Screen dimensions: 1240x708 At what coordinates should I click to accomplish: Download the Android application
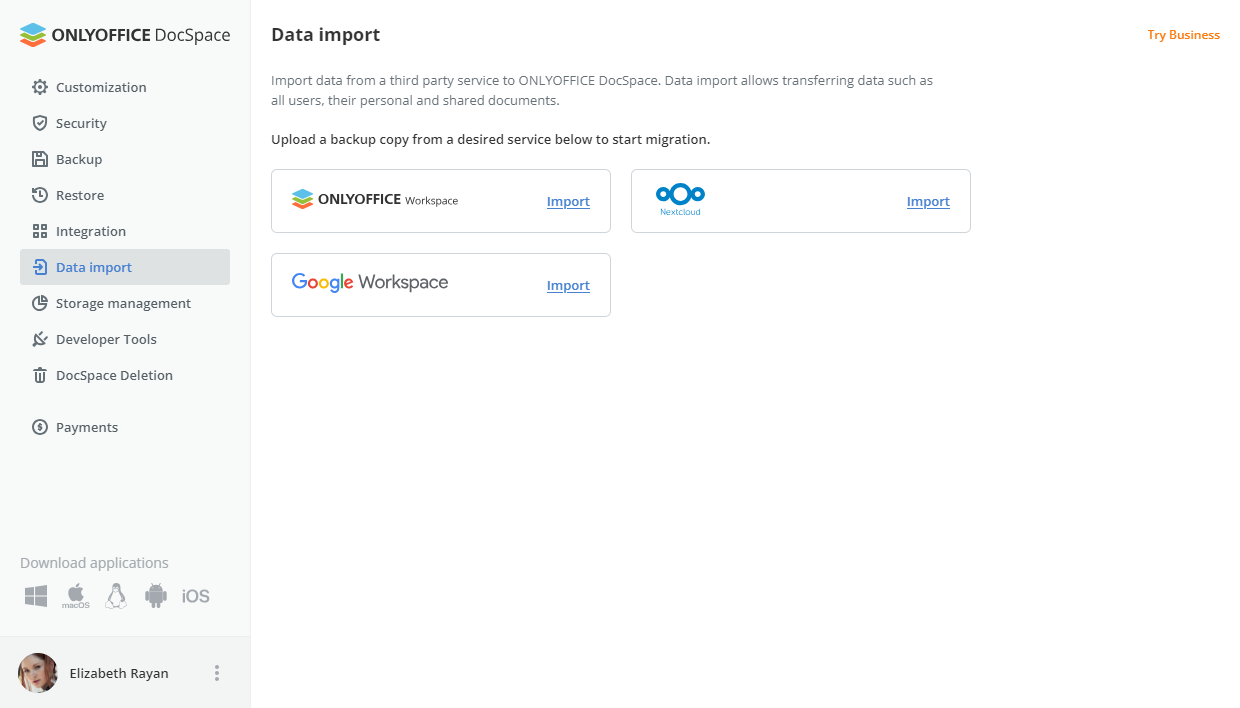pos(155,595)
